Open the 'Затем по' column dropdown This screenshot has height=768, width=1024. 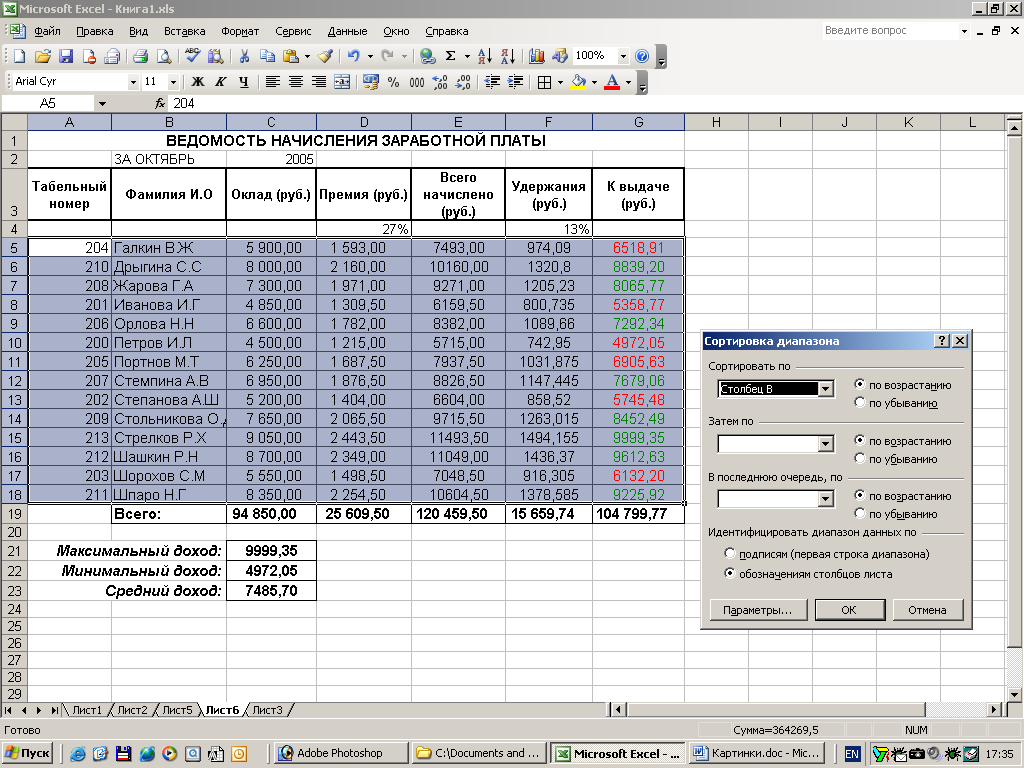tap(825, 444)
